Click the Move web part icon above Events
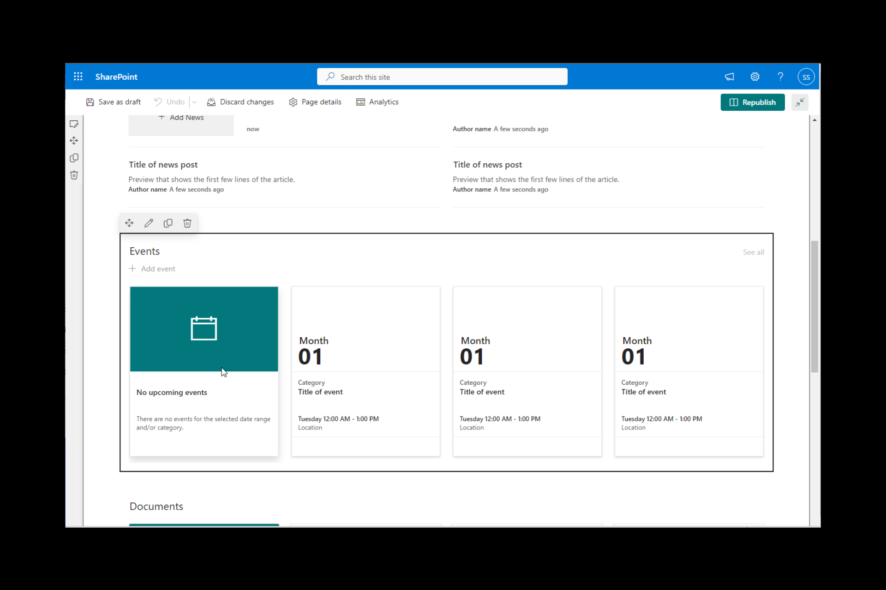The width and height of the screenshot is (886, 590). pyautogui.click(x=129, y=223)
